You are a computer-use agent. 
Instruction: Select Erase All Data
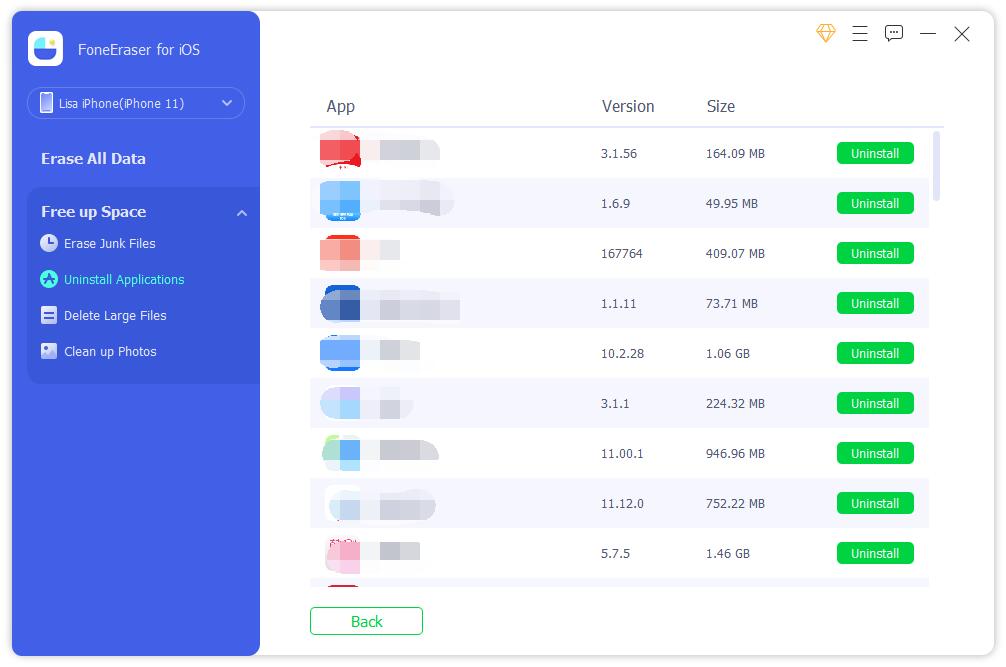pos(93,158)
